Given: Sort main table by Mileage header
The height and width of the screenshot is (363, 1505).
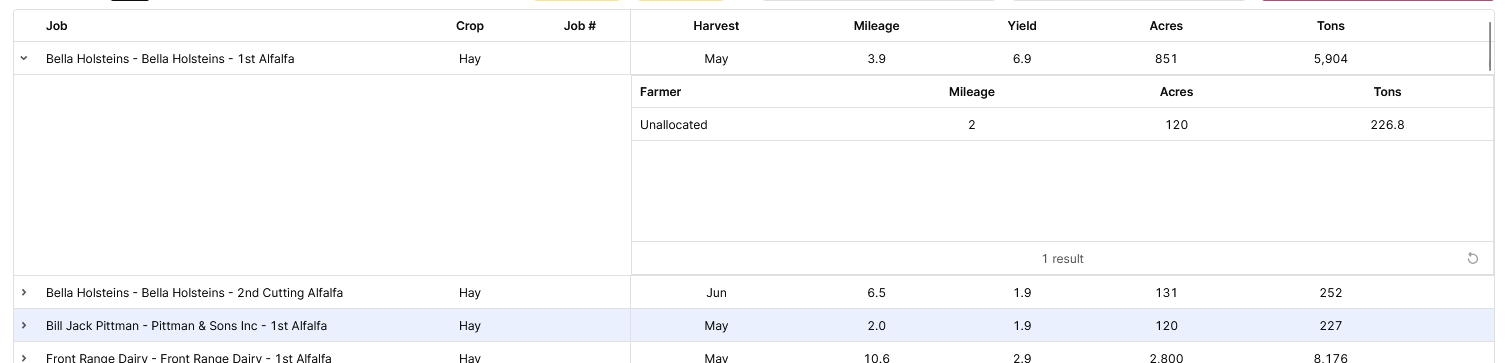Looking at the screenshot, I should [x=876, y=26].
